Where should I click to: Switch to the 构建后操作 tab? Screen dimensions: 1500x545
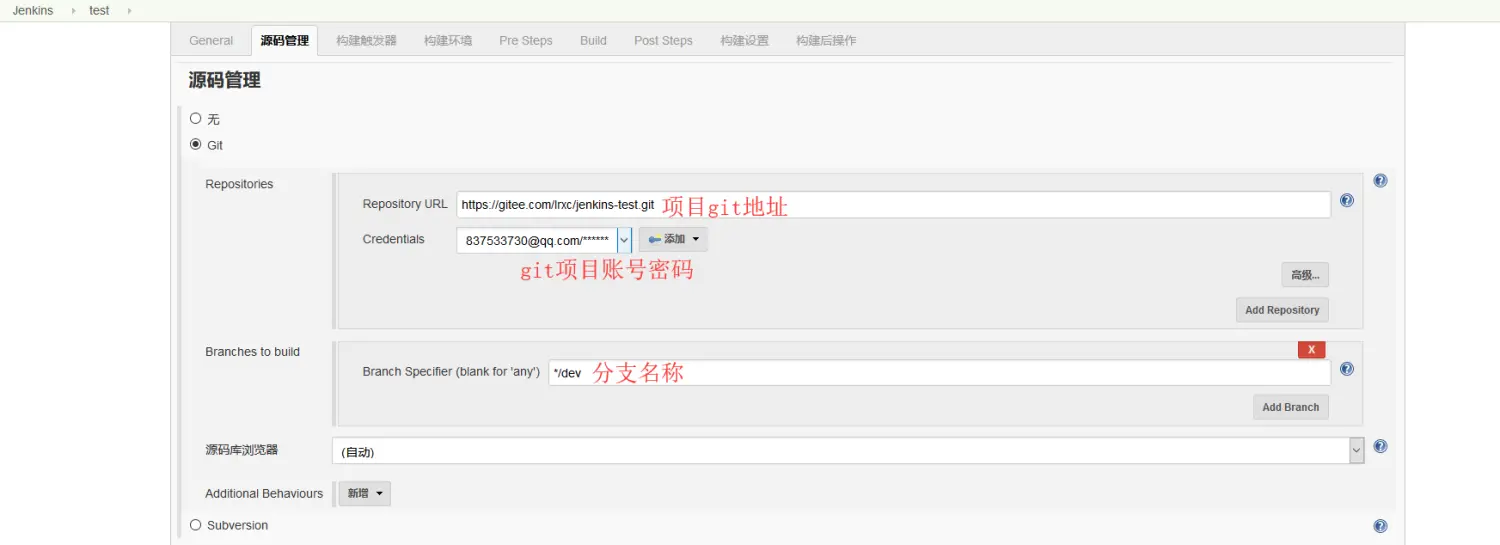point(826,41)
